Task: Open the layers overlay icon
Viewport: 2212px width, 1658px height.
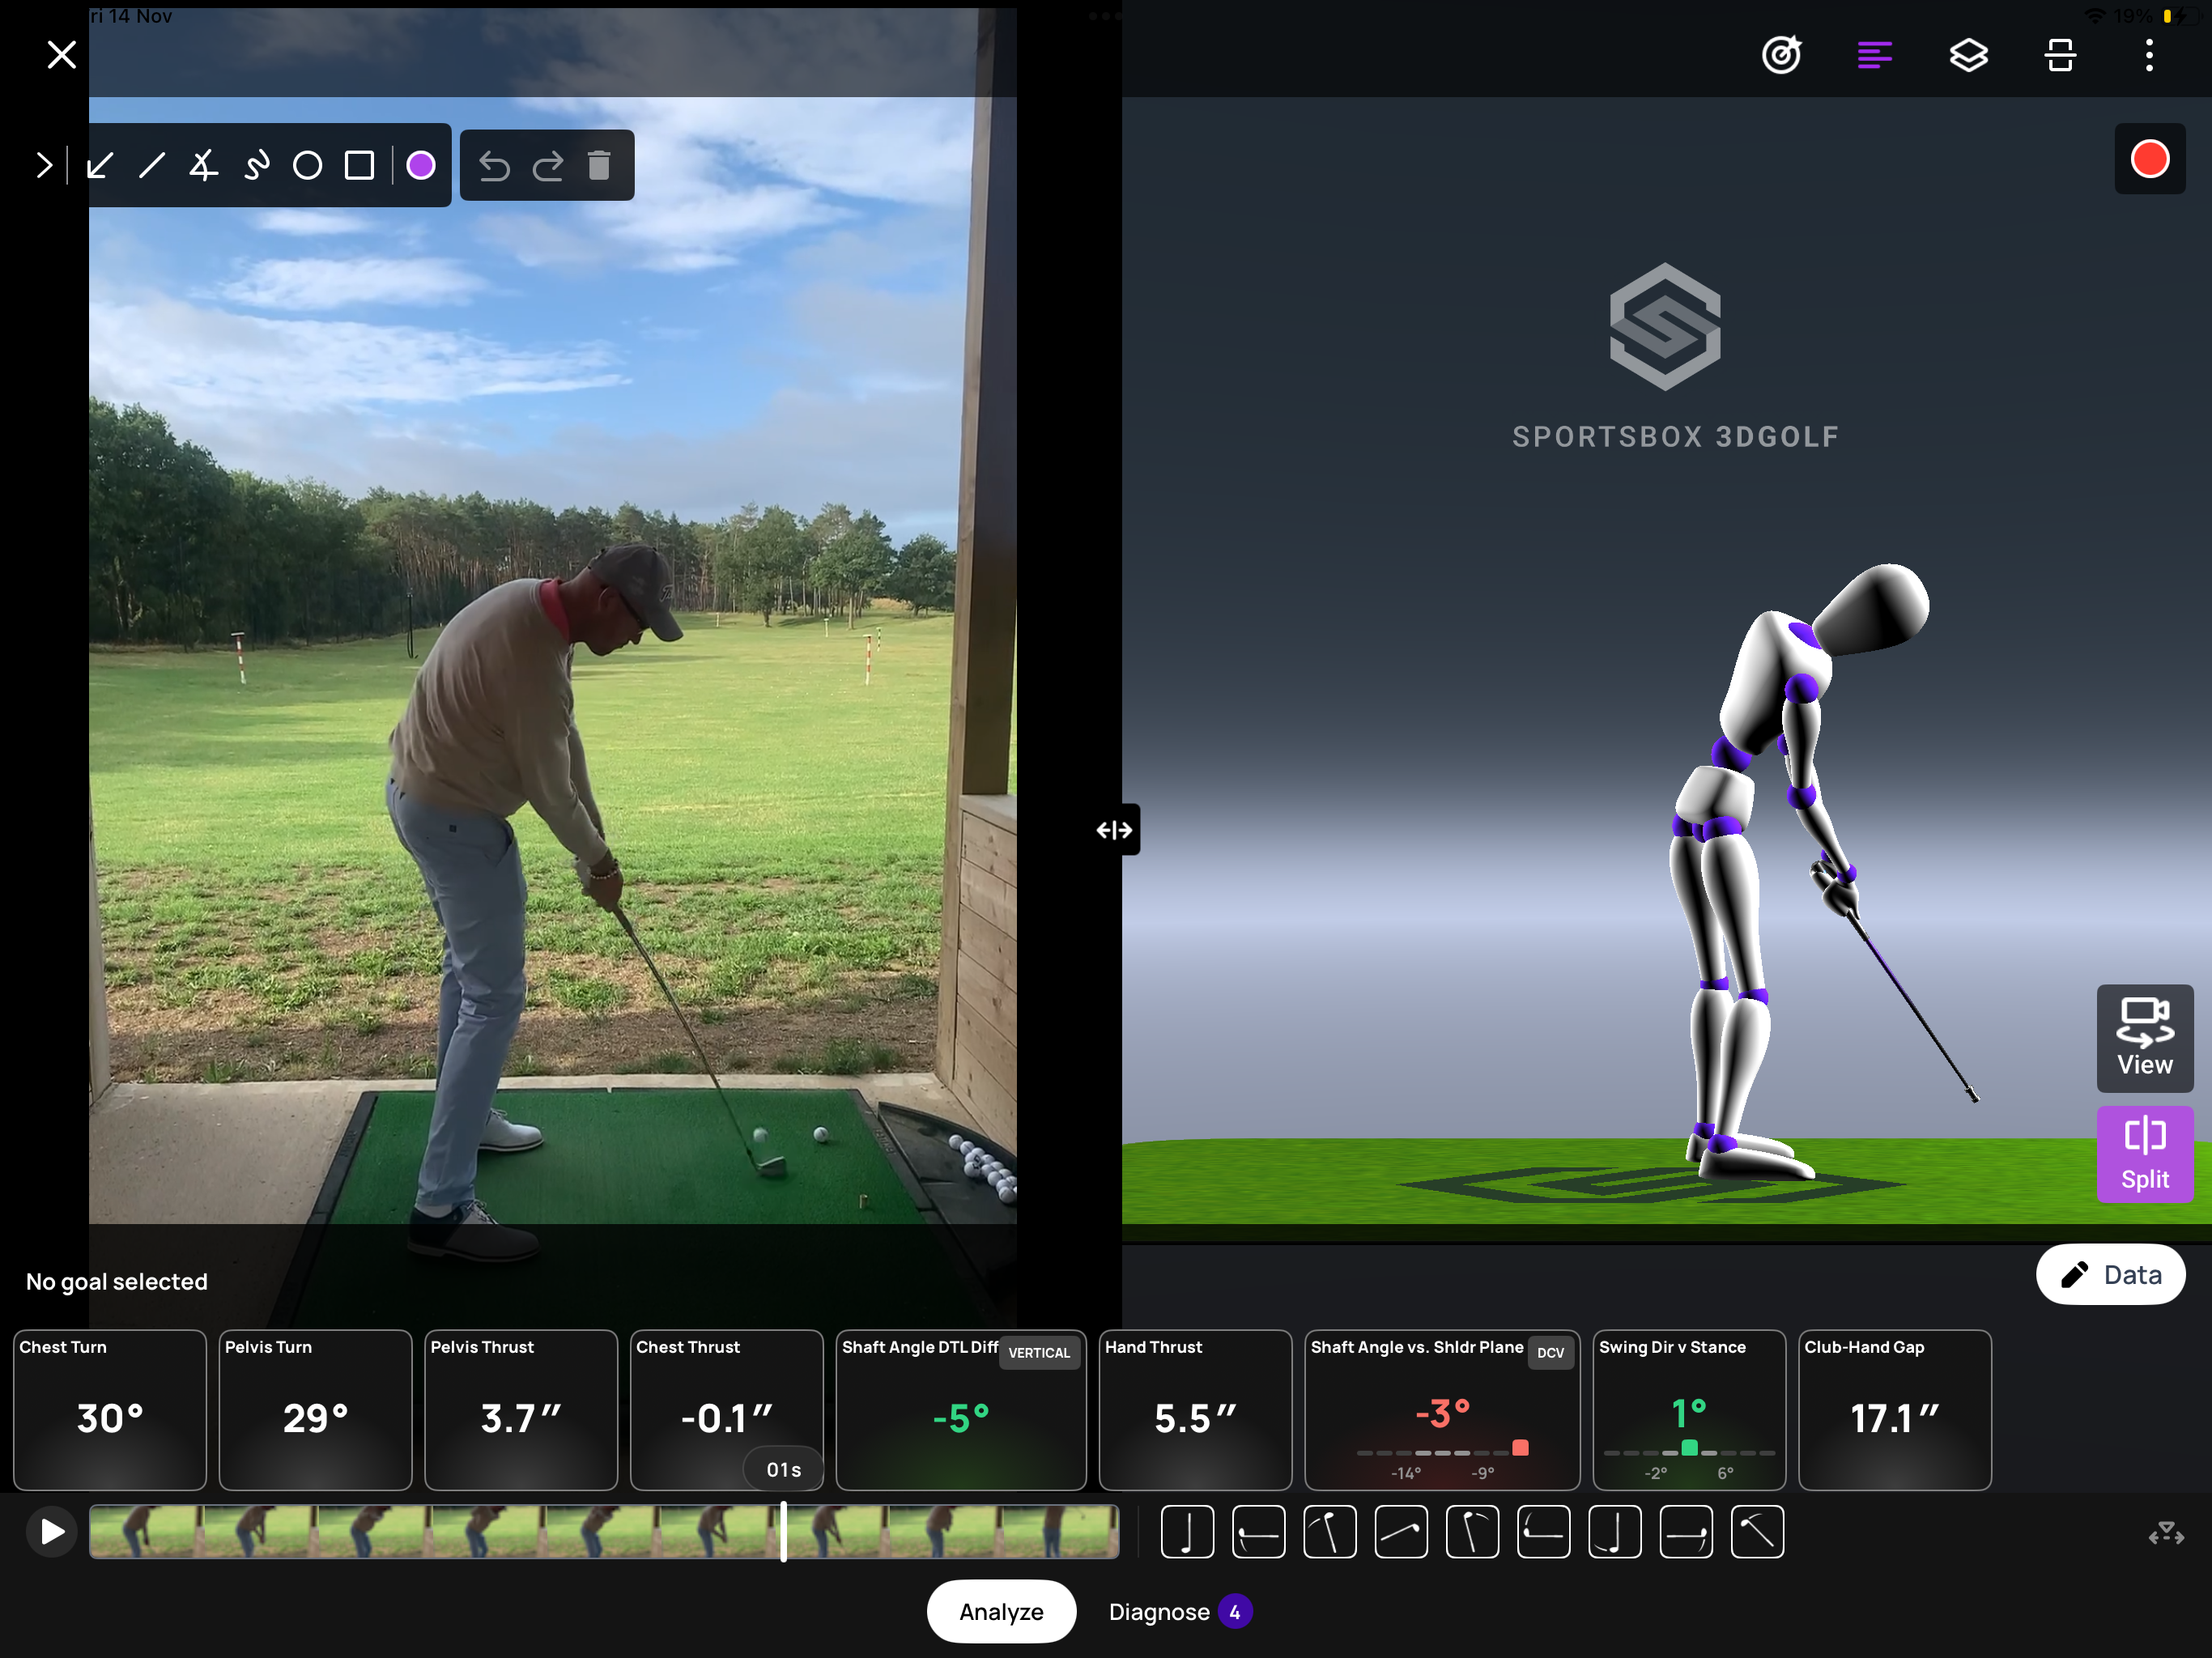Action: click(x=1968, y=55)
